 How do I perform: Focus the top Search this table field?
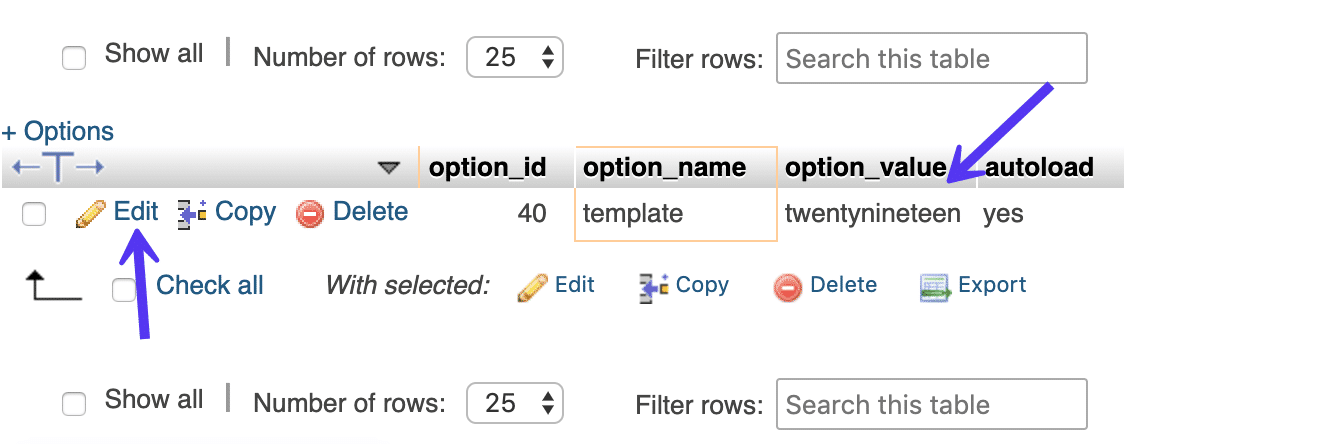coord(931,58)
